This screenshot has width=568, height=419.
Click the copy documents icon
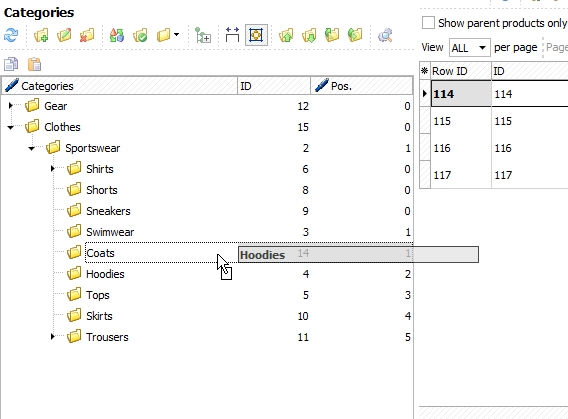click(11, 64)
